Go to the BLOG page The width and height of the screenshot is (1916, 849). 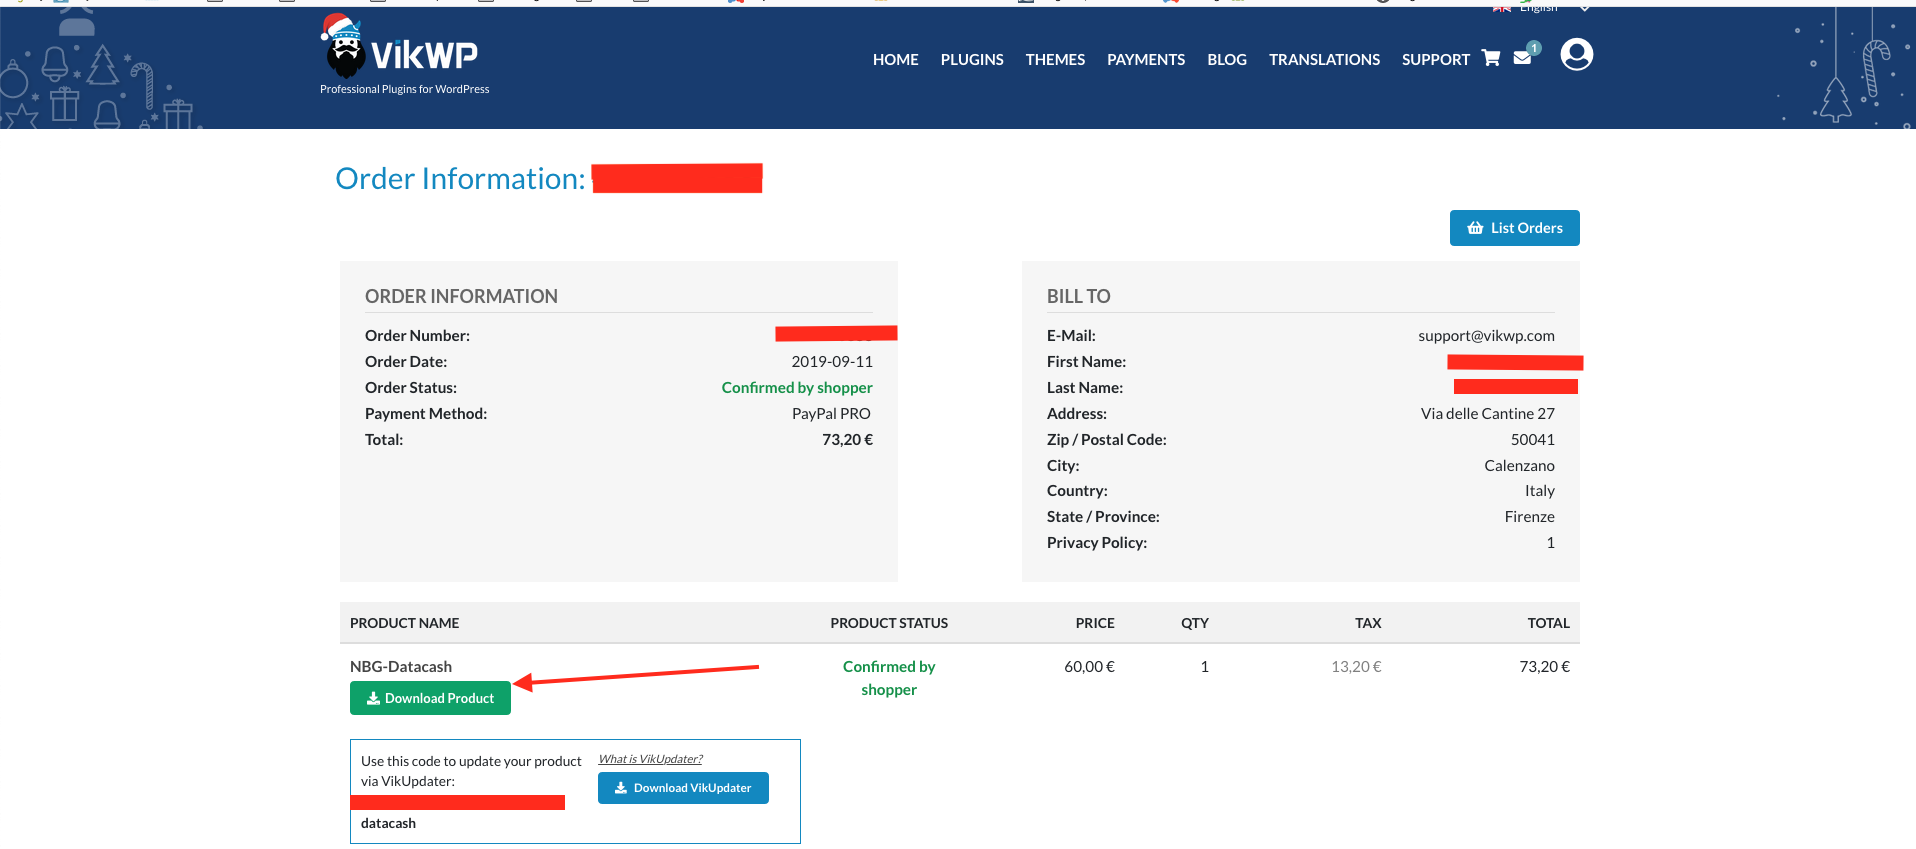(x=1227, y=60)
